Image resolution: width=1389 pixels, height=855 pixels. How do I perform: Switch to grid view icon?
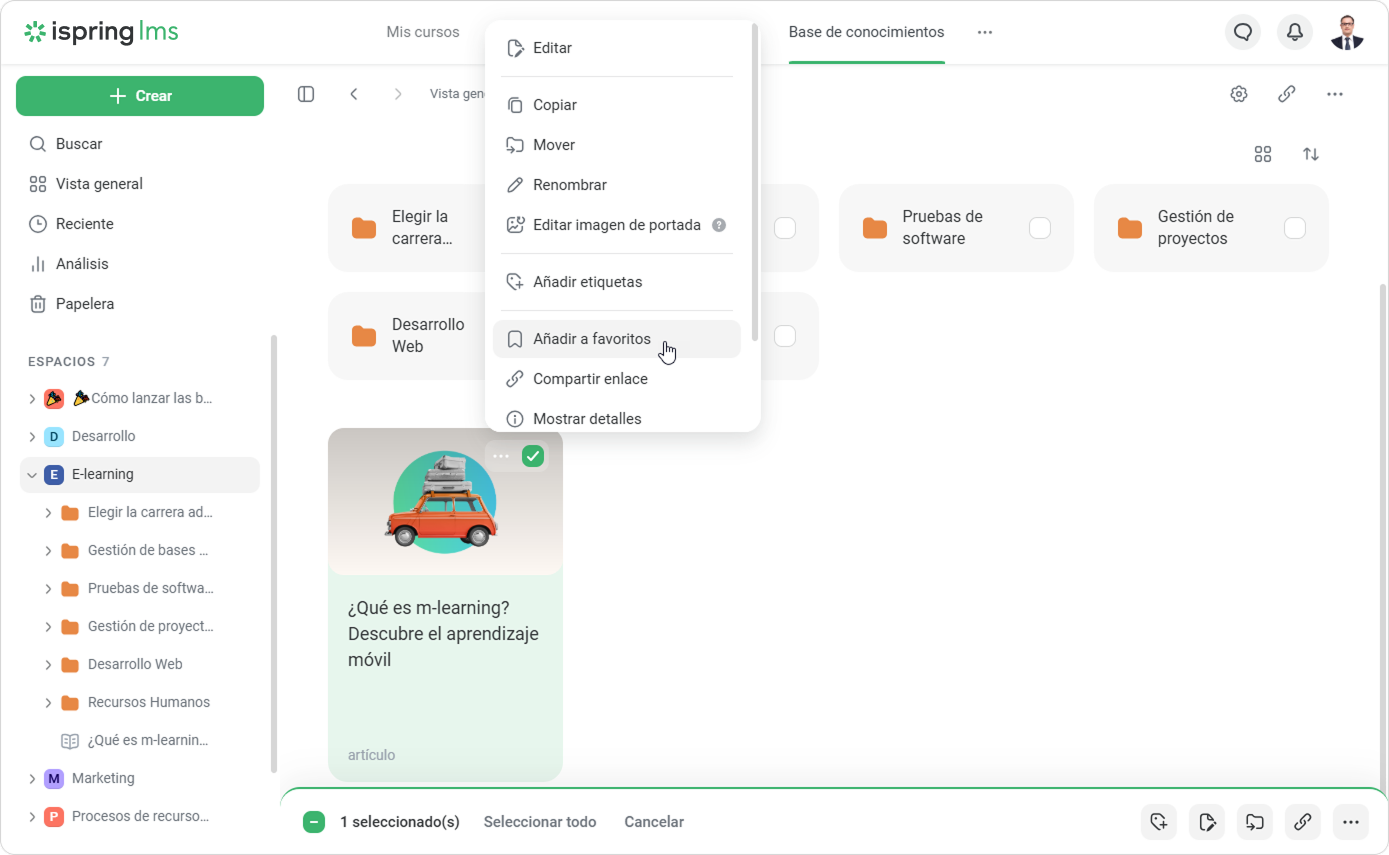click(1263, 154)
